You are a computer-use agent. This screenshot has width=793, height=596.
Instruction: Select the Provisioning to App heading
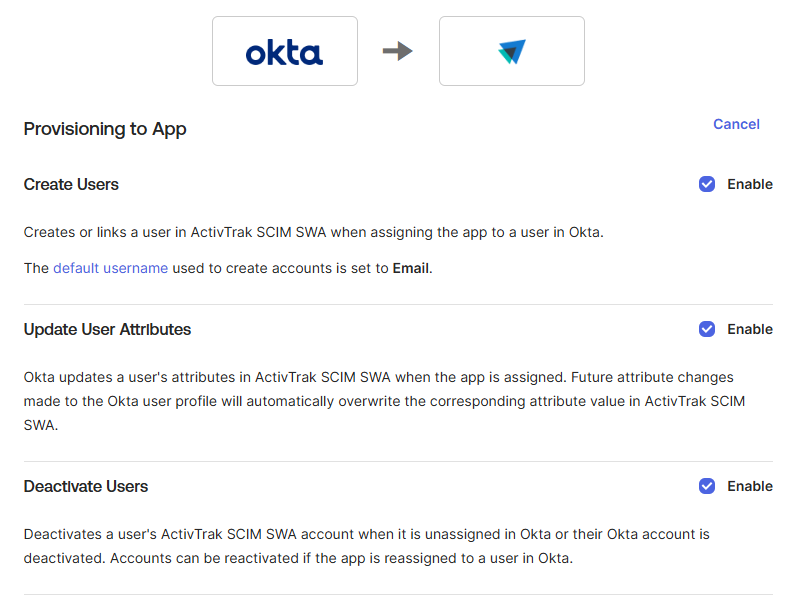click(x=105, y=129)
